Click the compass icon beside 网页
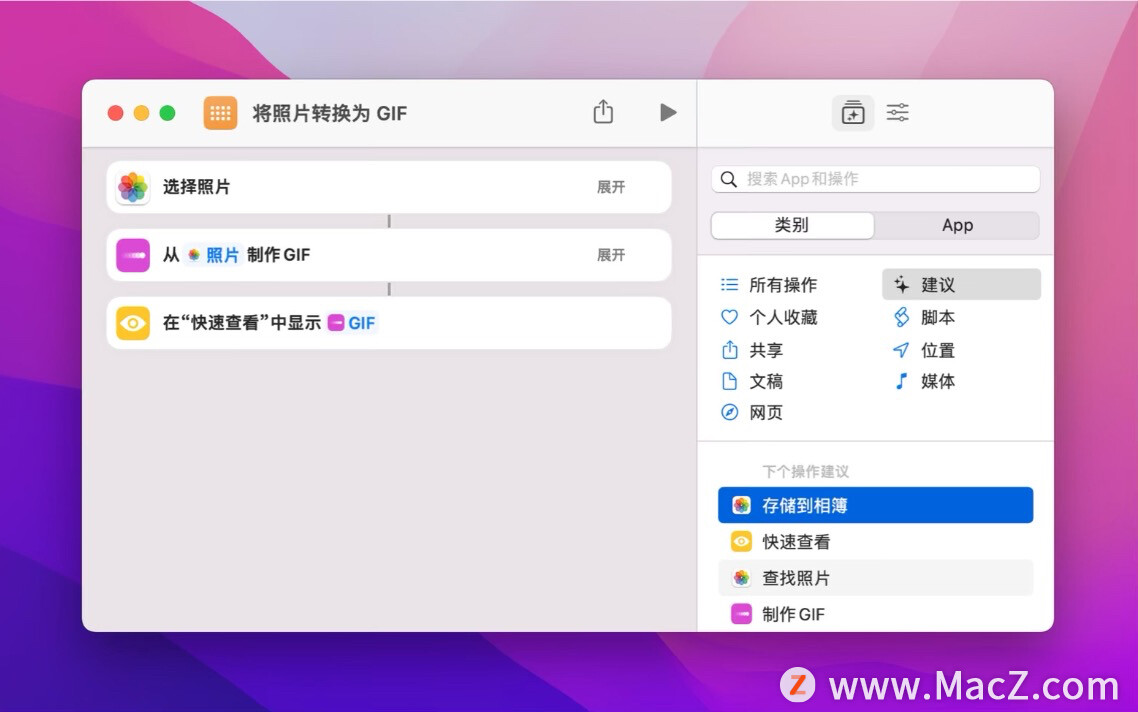The image size is (1138, 712). click(729, 412)
